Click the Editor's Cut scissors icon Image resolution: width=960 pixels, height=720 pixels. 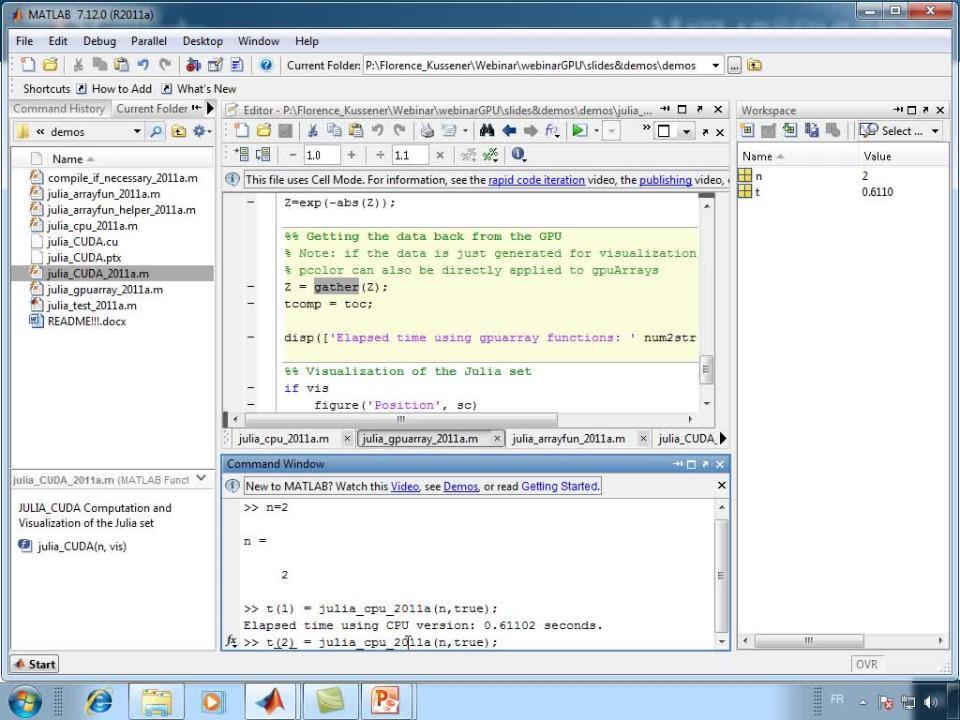point(312,130)
